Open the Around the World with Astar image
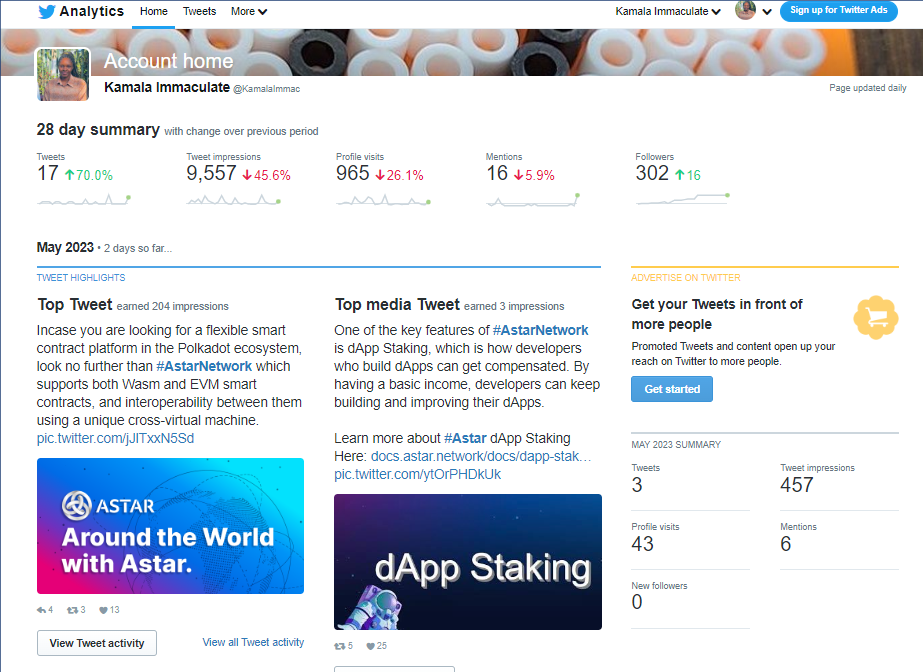The width and height of the screenshot is (923, 672). pos(170,526)
